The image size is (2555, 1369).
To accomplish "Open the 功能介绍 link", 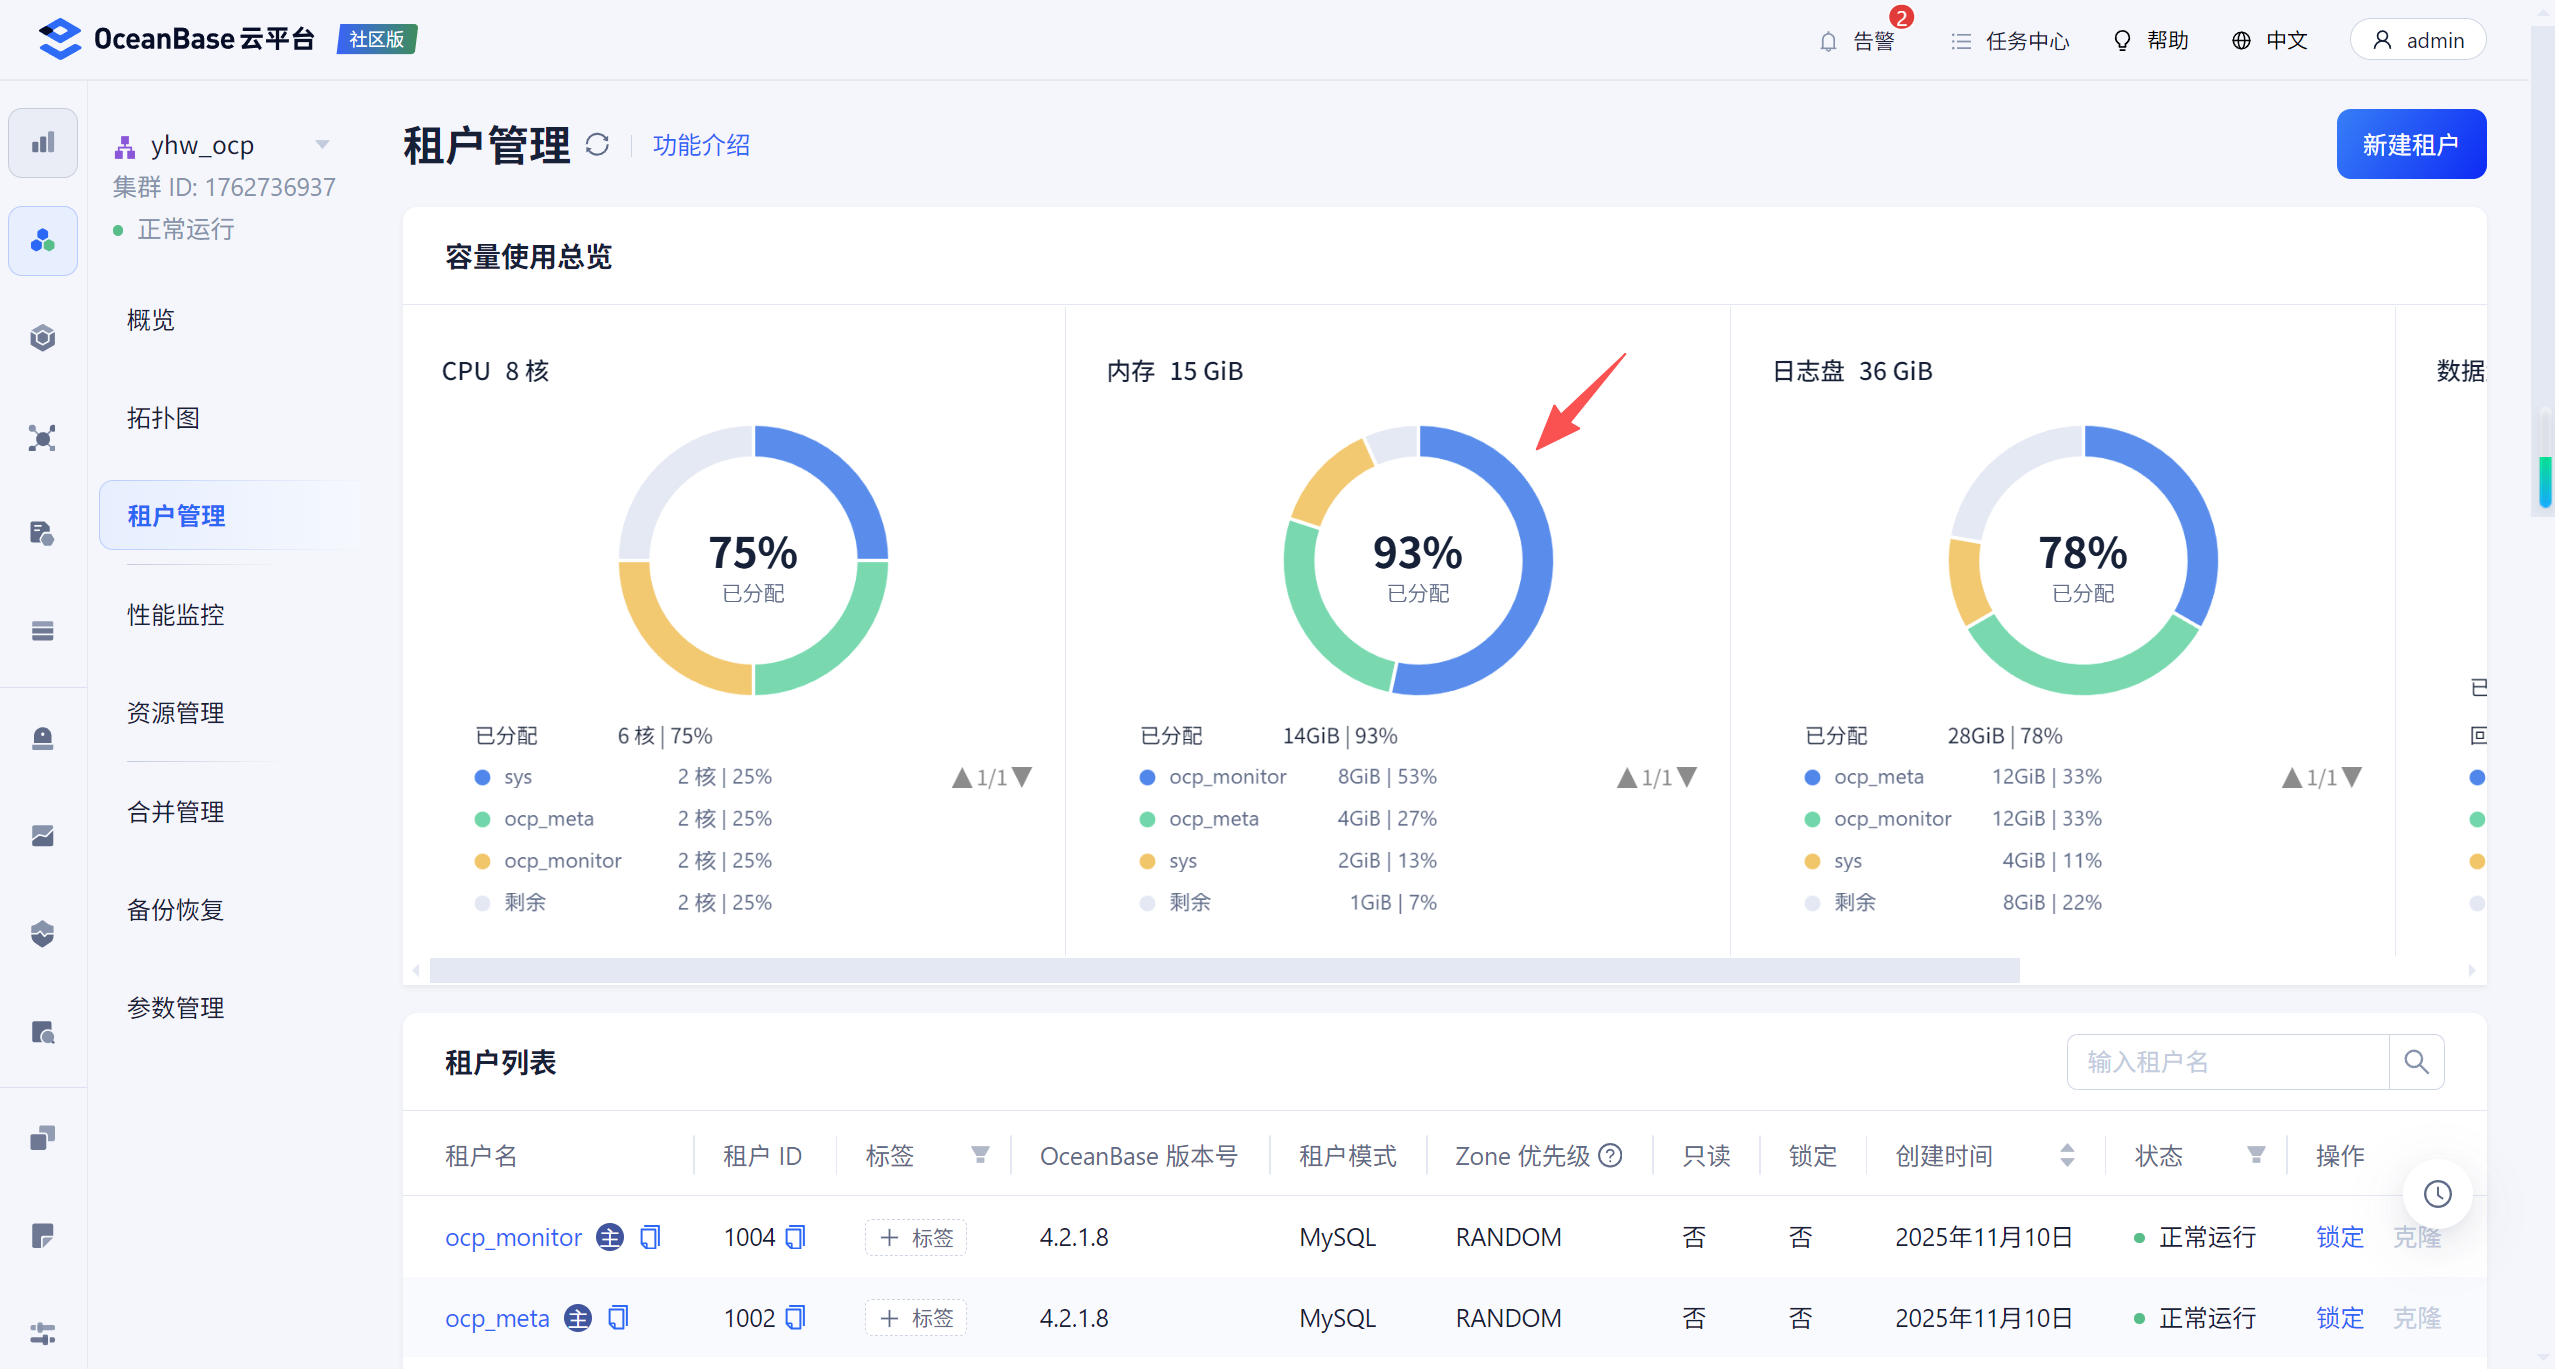I will [701, 145].
